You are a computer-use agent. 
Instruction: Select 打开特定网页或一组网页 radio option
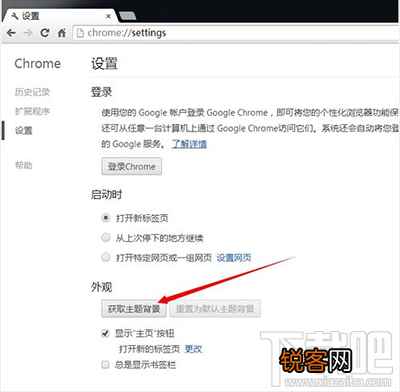tap(106, 257)
